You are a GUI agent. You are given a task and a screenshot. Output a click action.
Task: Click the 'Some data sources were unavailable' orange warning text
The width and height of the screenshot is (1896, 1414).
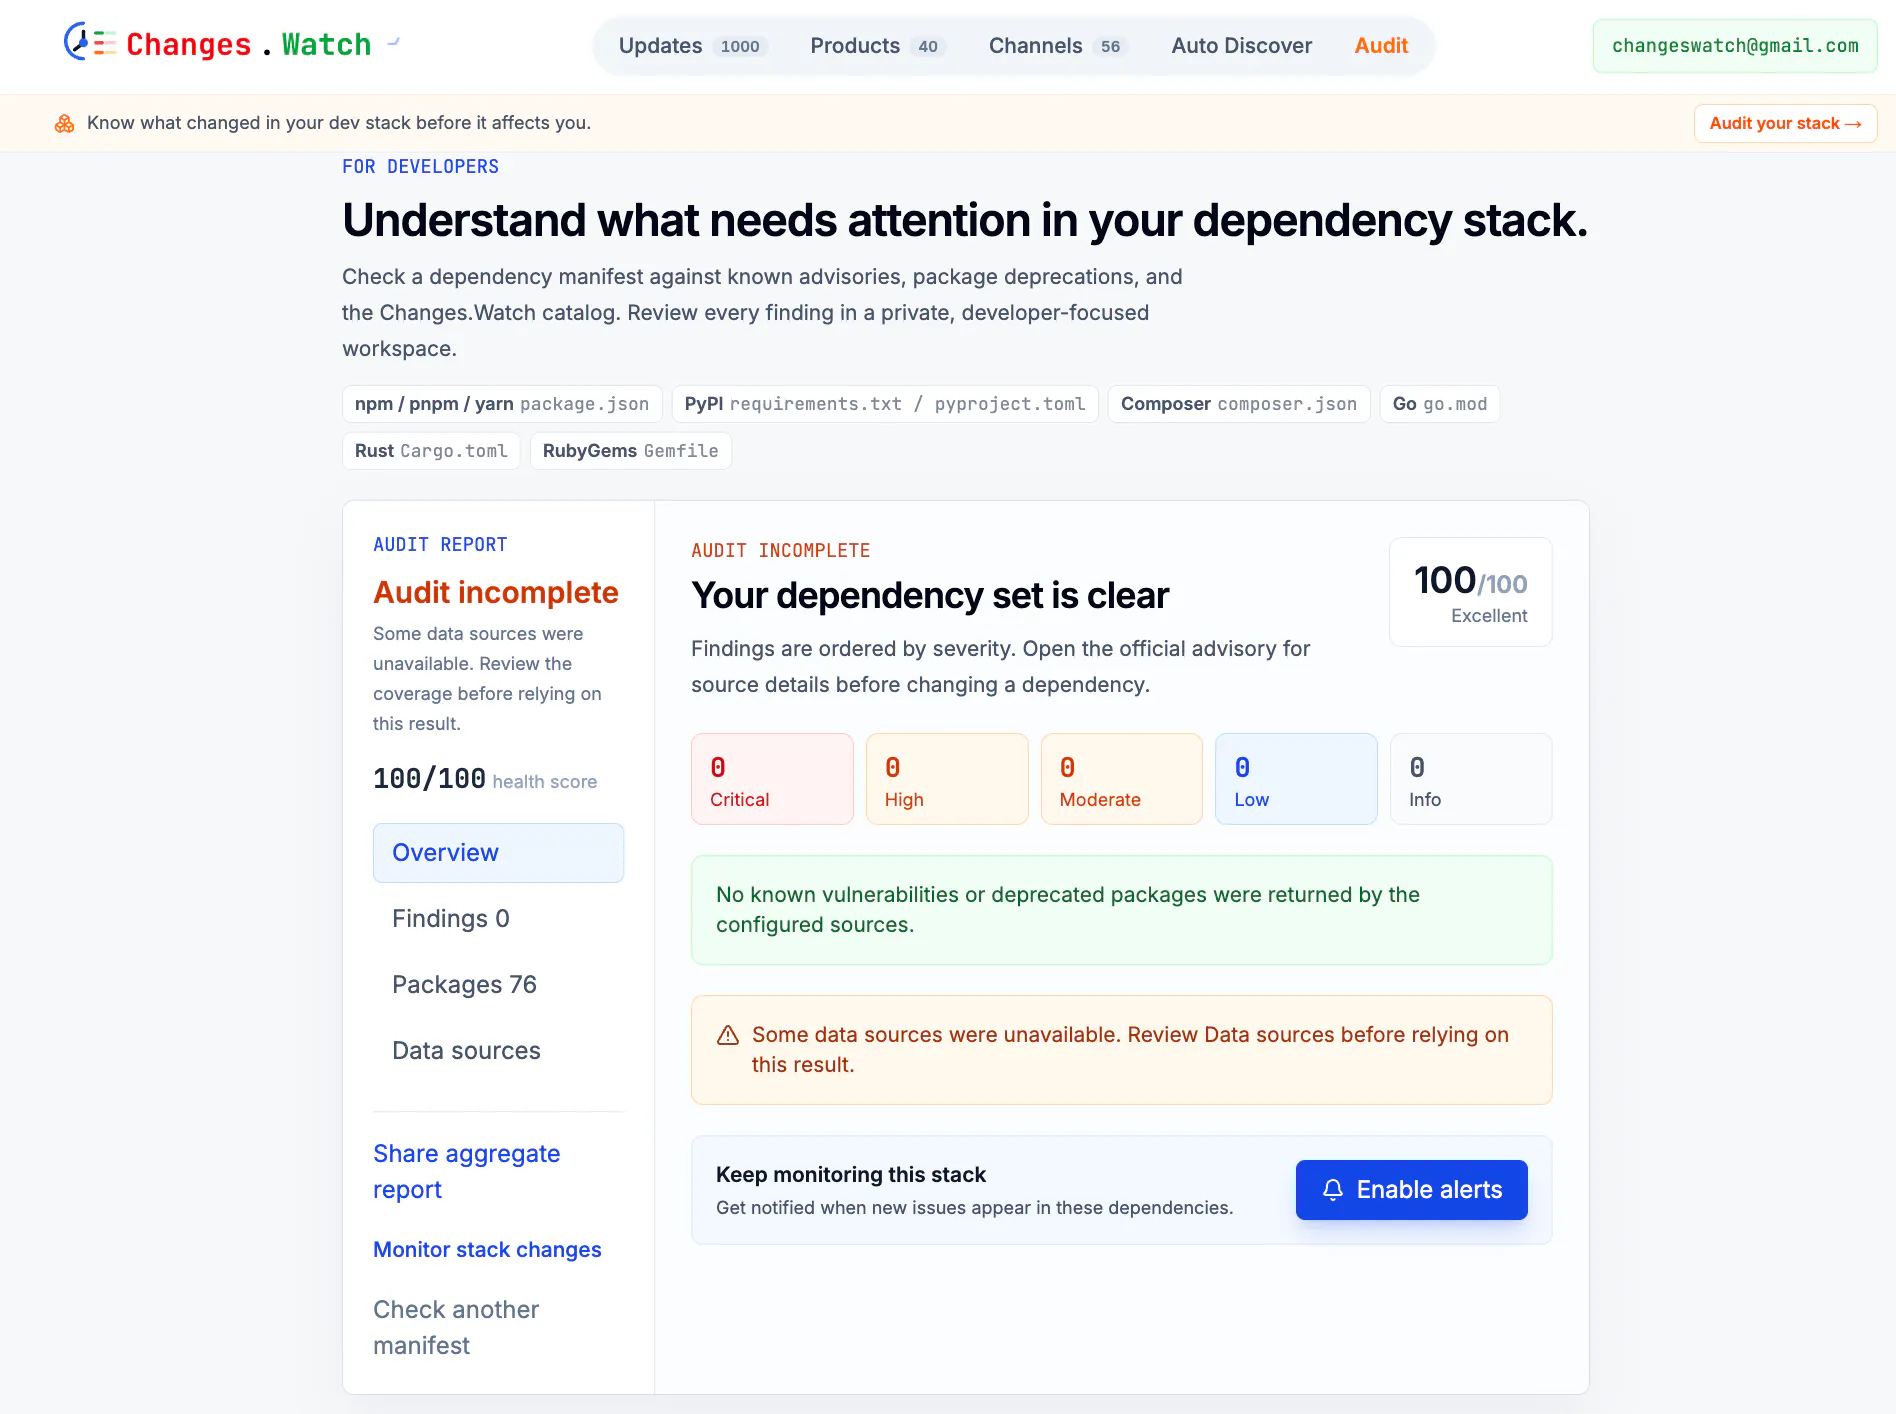point(1130,1050)
